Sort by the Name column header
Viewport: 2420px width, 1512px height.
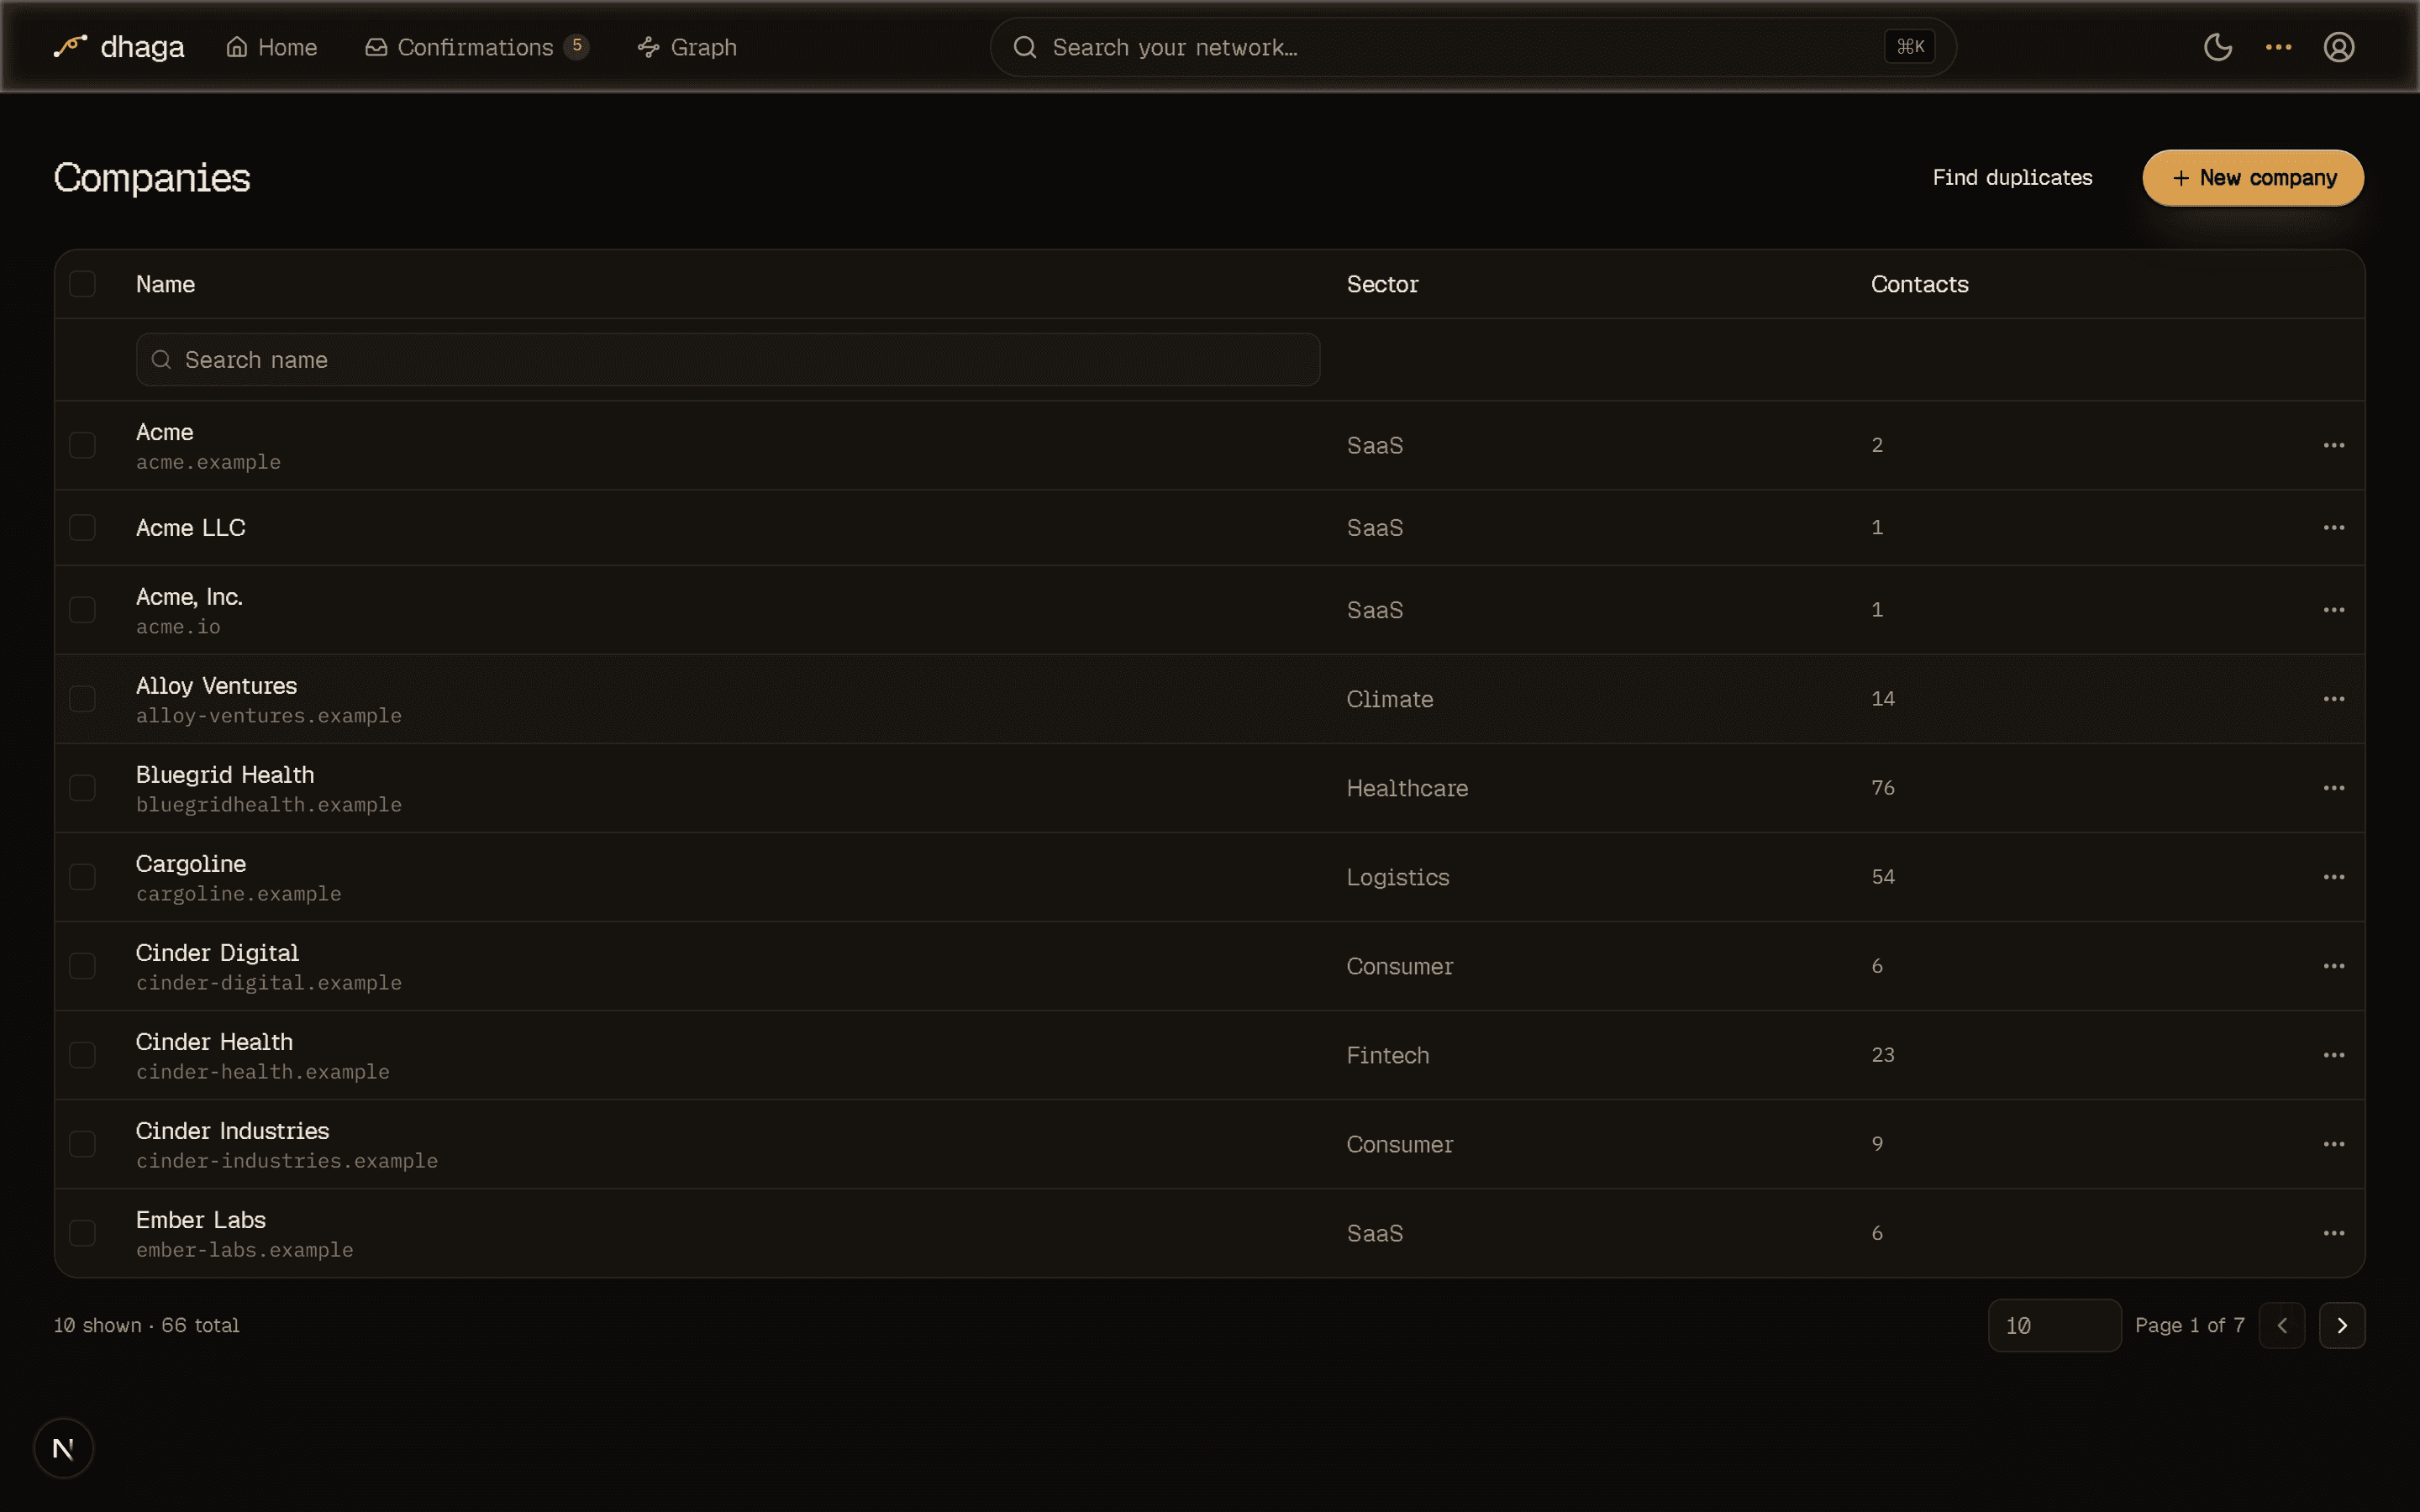coord(165,284)
